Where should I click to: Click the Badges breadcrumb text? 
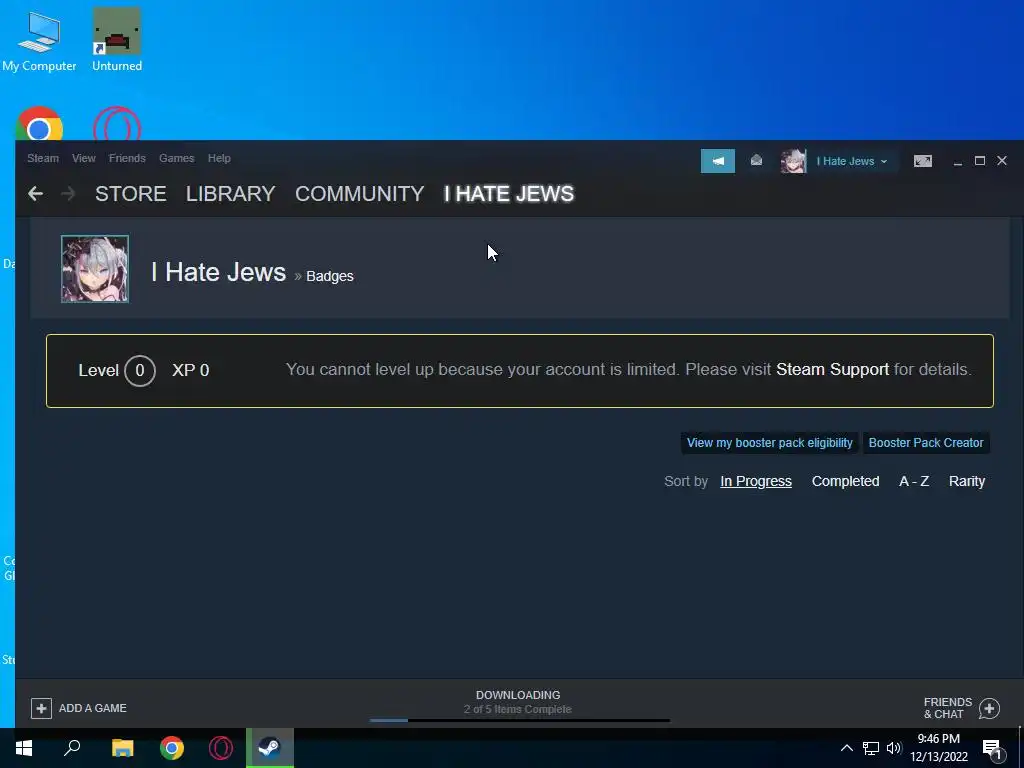coord(330,276)
